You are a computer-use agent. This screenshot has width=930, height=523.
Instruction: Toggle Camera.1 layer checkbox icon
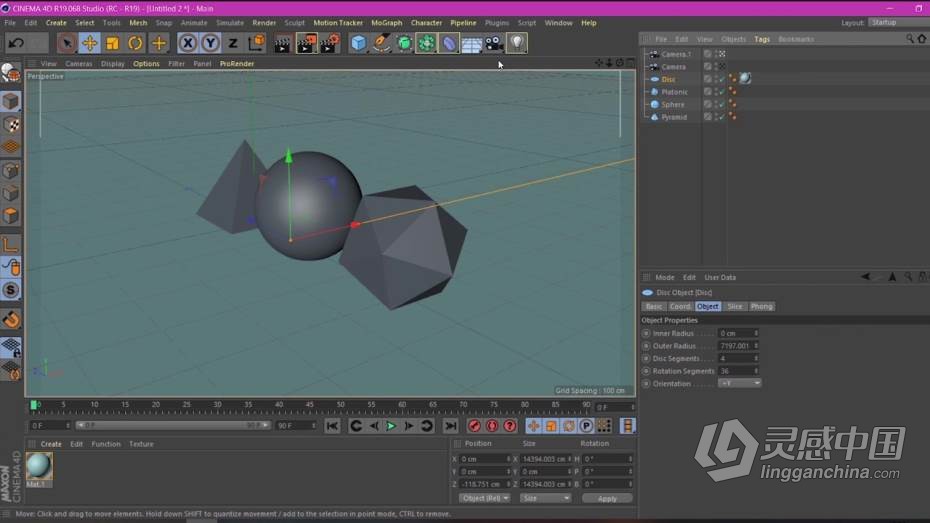tap(708, 54)
